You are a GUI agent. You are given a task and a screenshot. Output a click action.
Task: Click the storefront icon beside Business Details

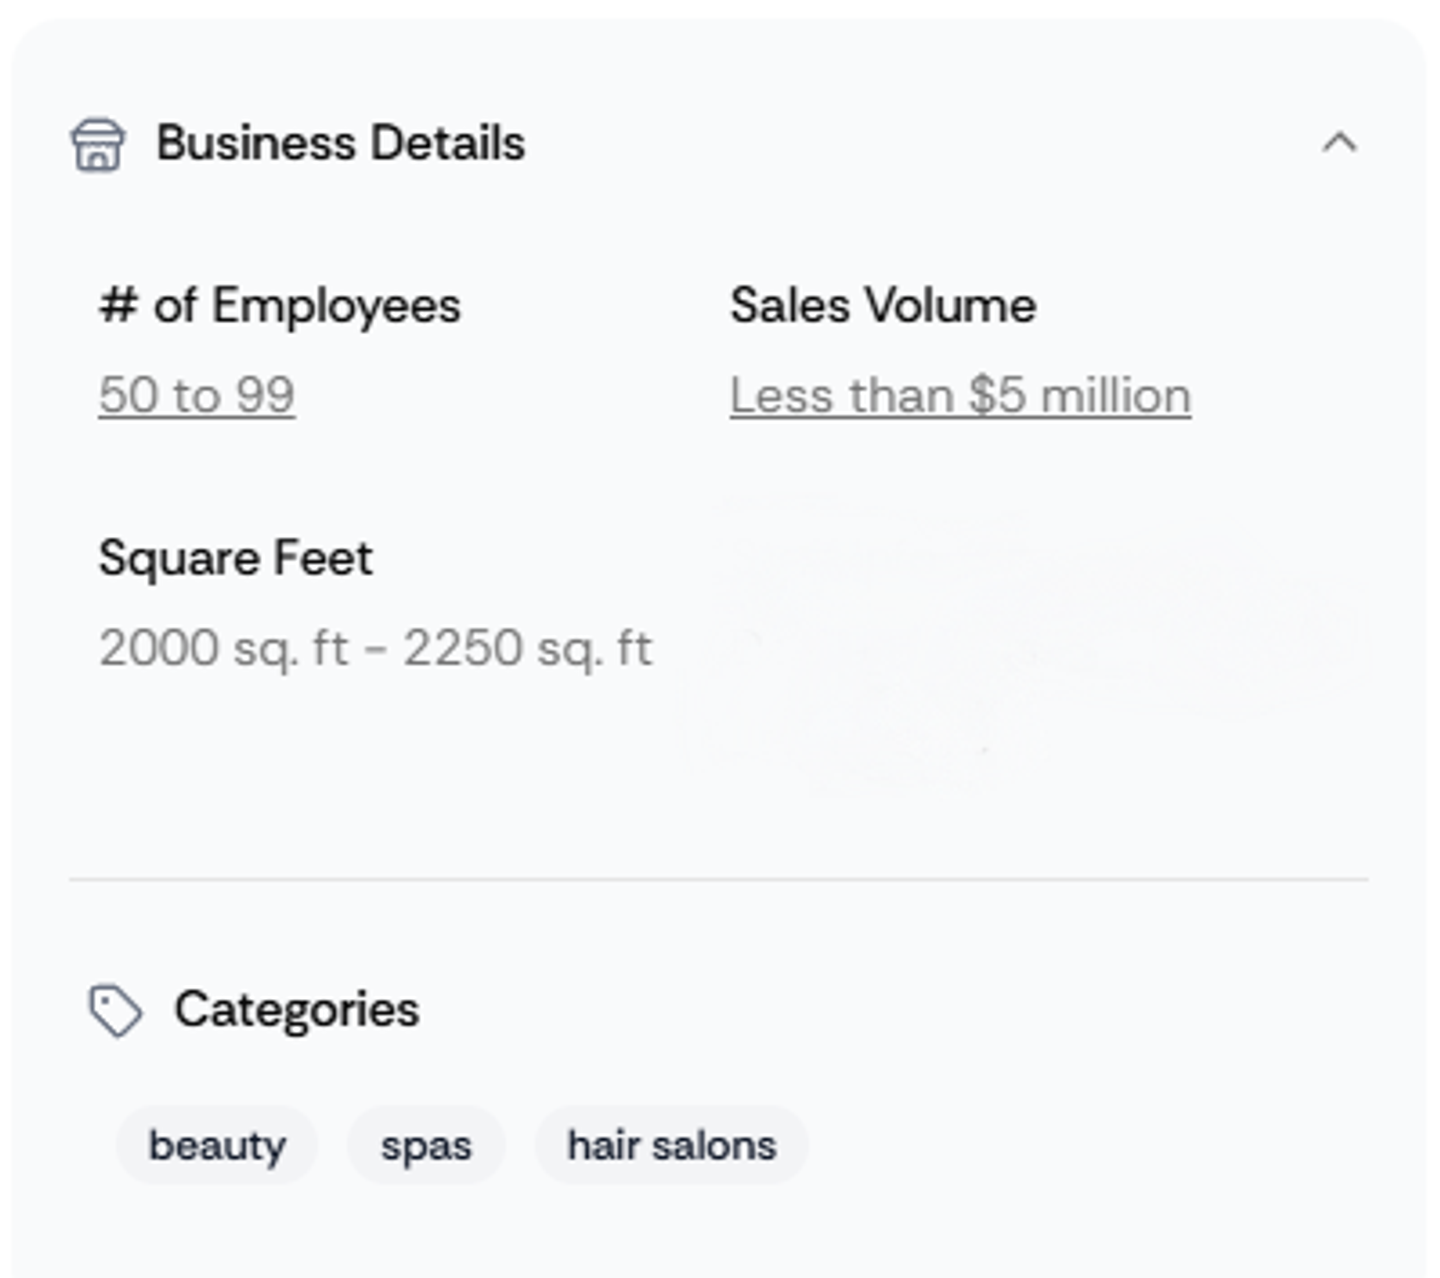98,145
